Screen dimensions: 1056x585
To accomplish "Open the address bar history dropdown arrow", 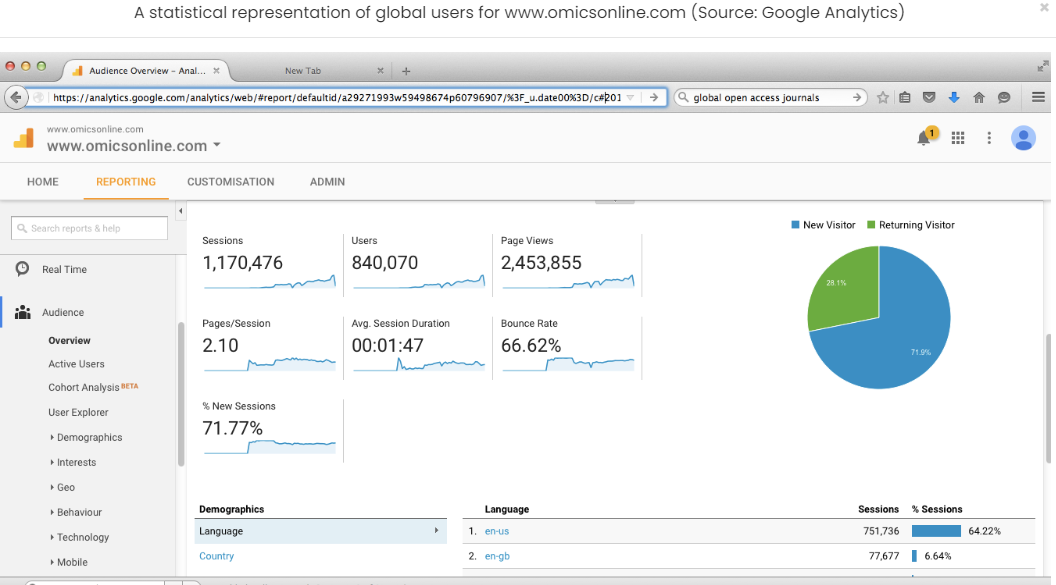I will pyautogui.click(x=630, y=98).
